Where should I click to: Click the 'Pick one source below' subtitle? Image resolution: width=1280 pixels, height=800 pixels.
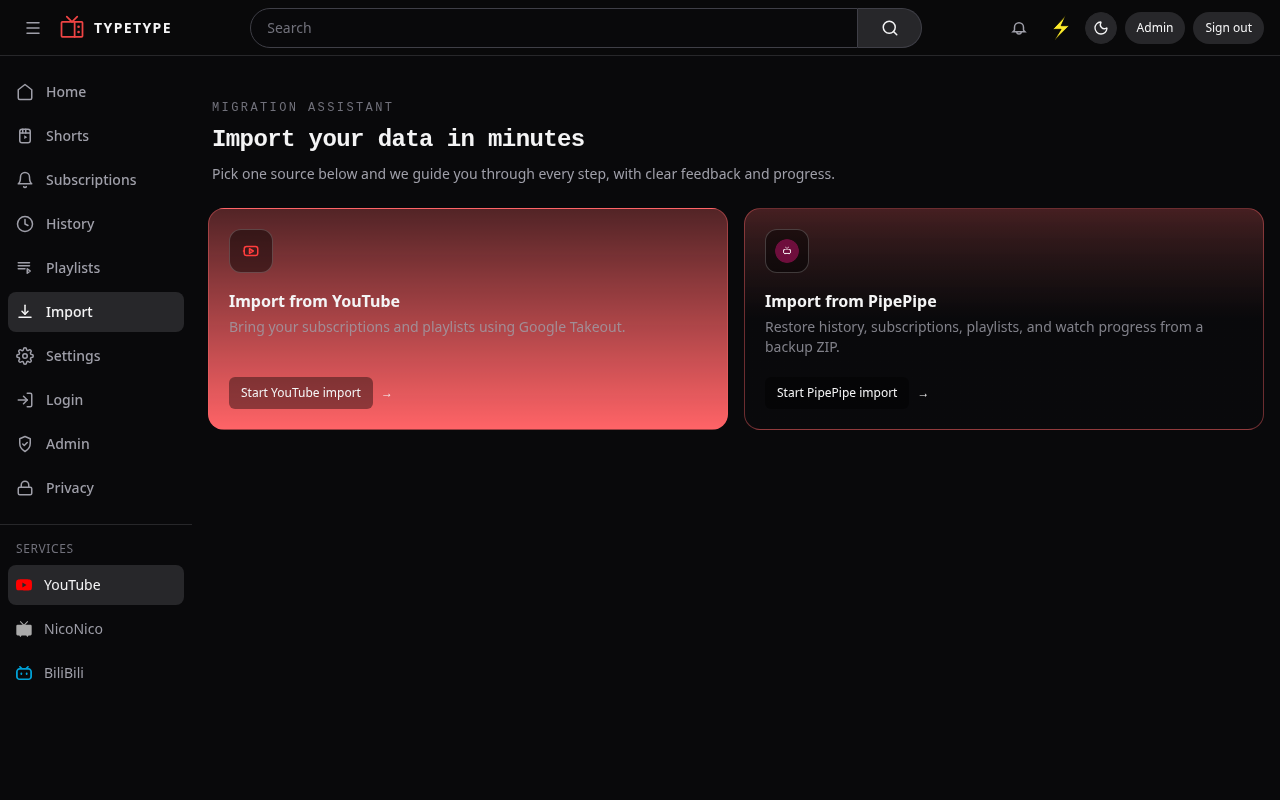[x=523, y=174]
